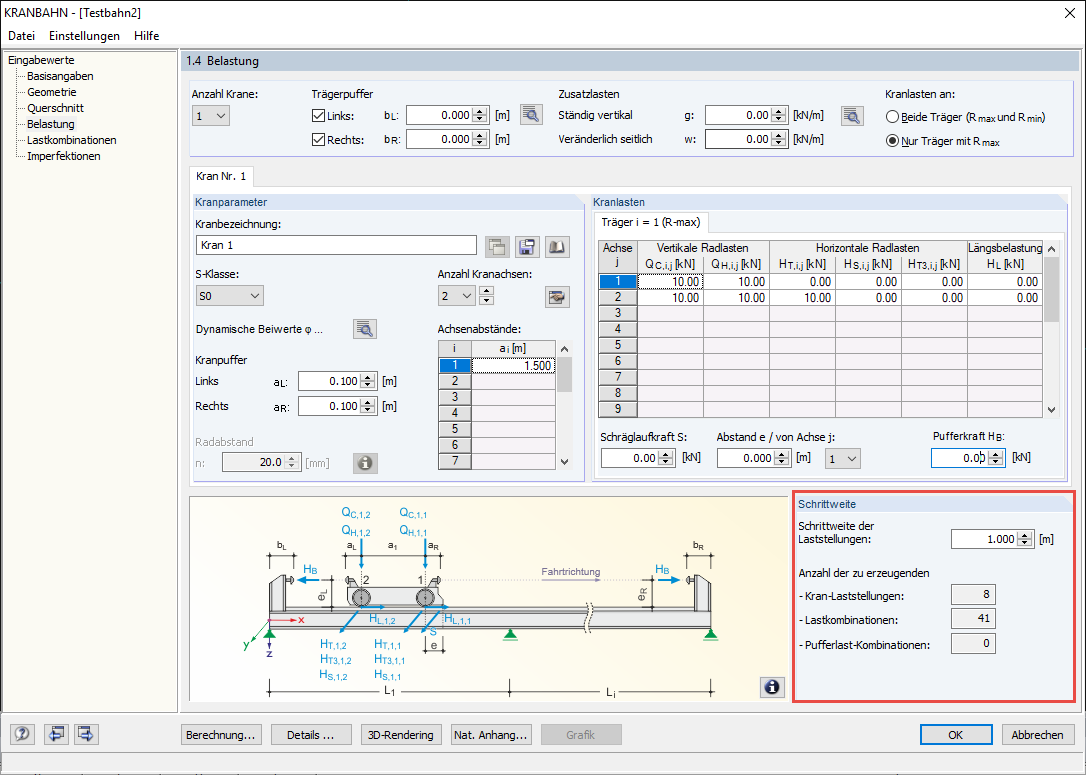The width and height of the screenshot is (1086, 775).
Task: Click the info icon in the beam diagram
Action: click(x=771, y=686)
